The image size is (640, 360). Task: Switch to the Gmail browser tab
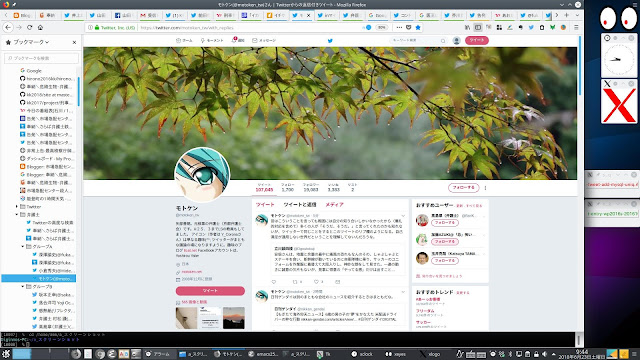(x=149, y=15)
